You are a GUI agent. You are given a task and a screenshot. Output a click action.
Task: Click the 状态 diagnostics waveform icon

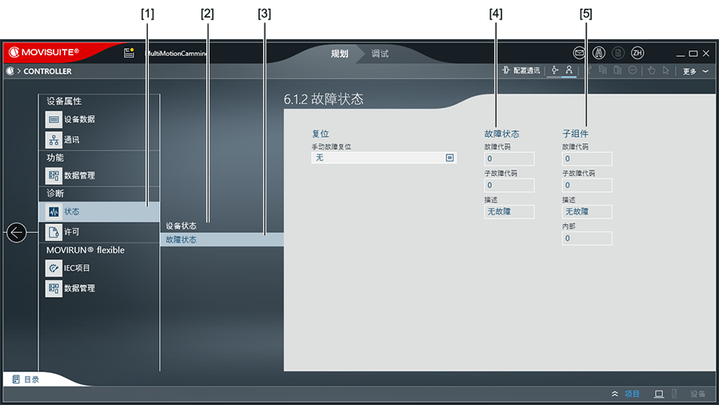tap(53, 212)
